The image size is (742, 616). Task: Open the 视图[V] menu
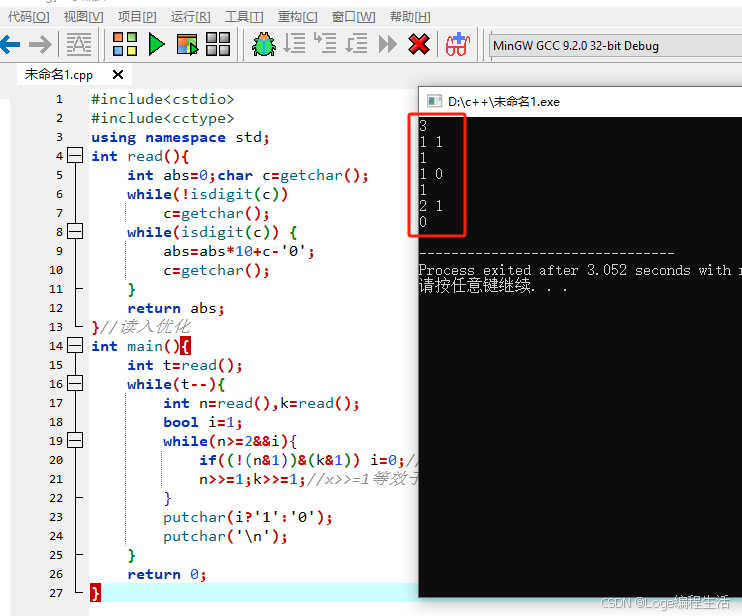[x=83, y=17]
